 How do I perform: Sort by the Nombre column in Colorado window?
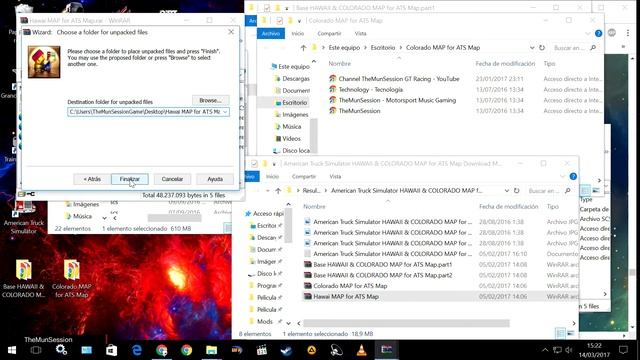[x=340, y=64]
